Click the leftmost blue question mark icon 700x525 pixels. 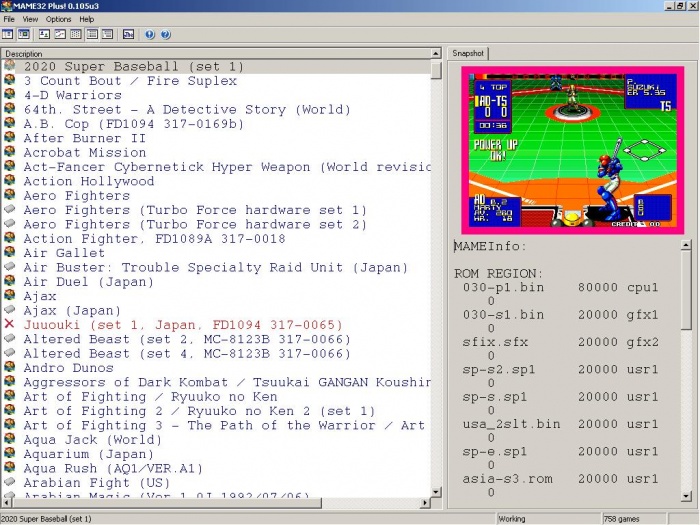coord(149,34)
